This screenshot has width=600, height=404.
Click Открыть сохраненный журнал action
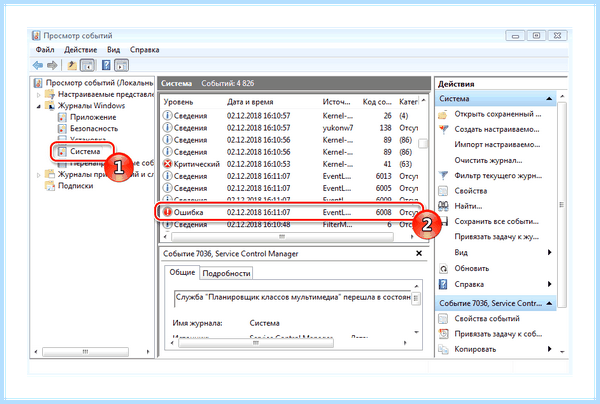pos(497,114)
